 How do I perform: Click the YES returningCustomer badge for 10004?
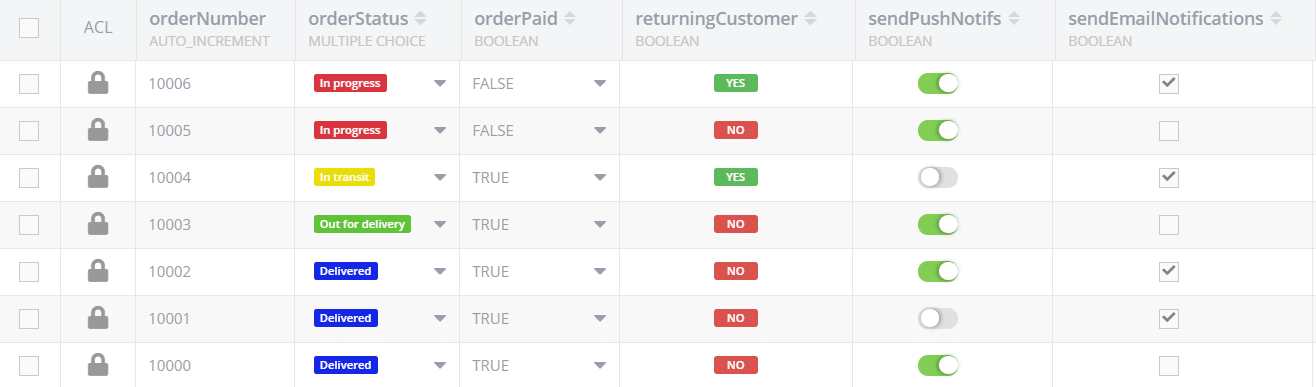pos(736,178)
